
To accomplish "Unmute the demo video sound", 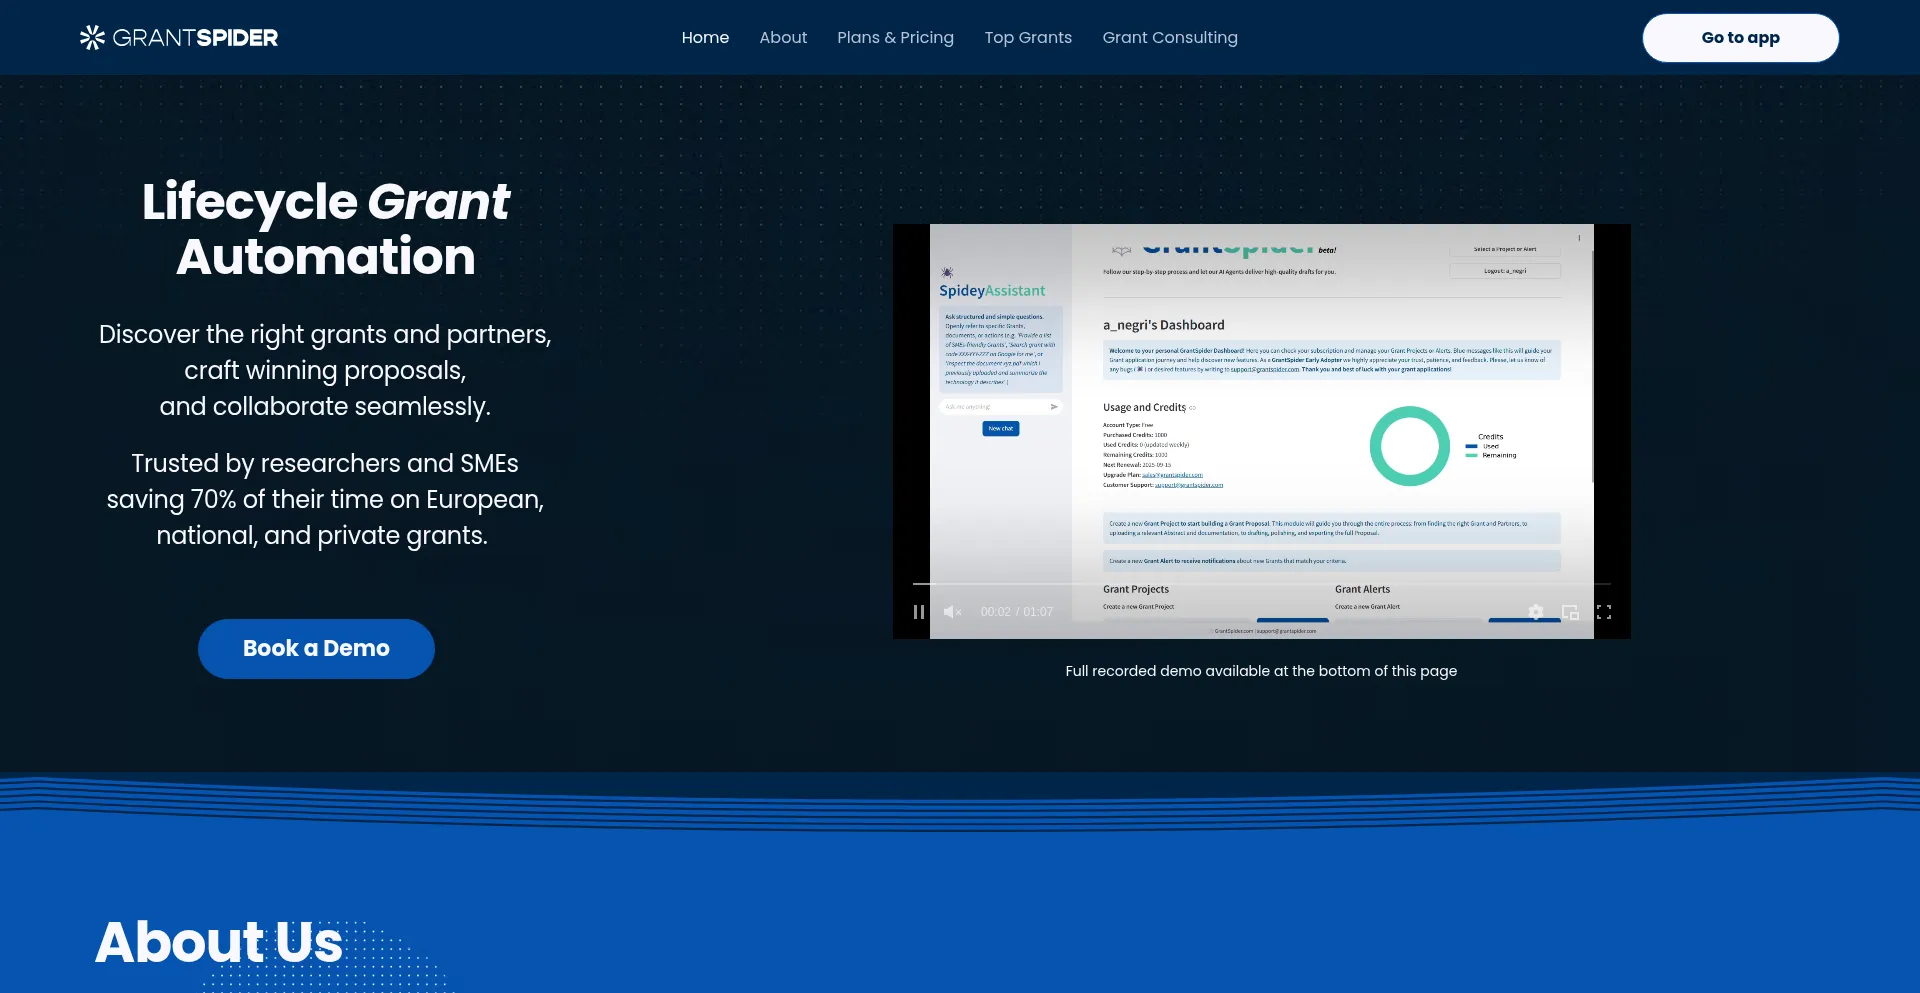I will [952, 612].
